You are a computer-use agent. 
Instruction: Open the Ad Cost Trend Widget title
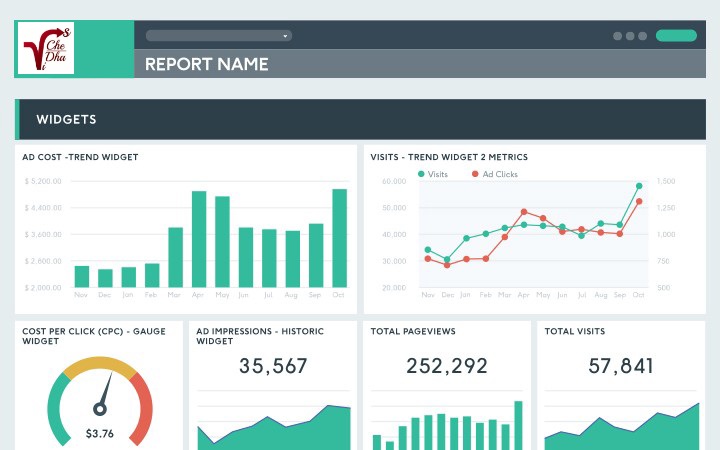pyautogui.click(x=80, y=157)
